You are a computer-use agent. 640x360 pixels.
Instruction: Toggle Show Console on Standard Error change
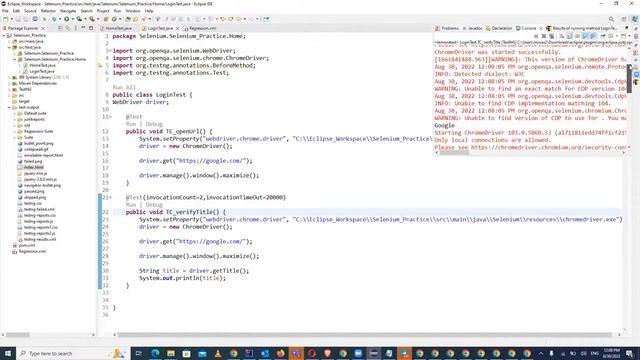pyautogui.click(x=593, y=36)
